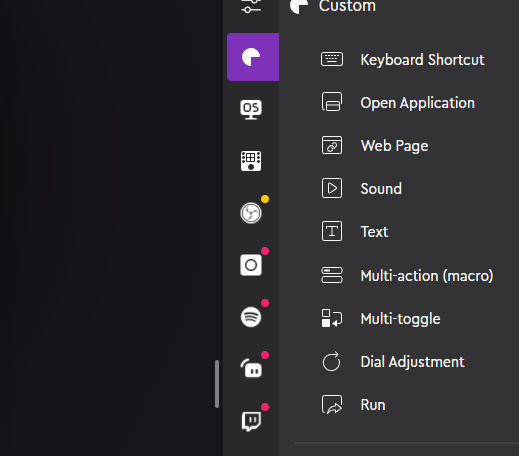
Task: Select the Multi-action (macro) item
Action: 407,276
